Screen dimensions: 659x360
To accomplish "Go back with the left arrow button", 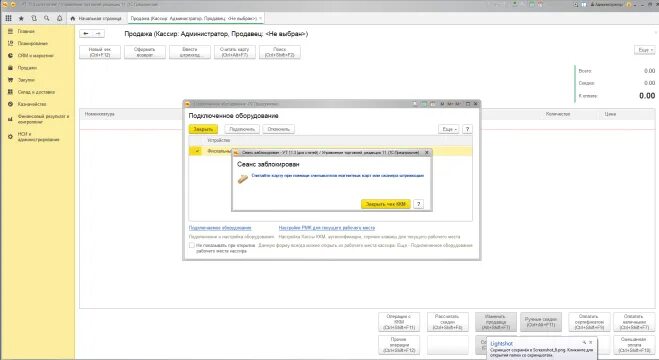I will [86, 34].
